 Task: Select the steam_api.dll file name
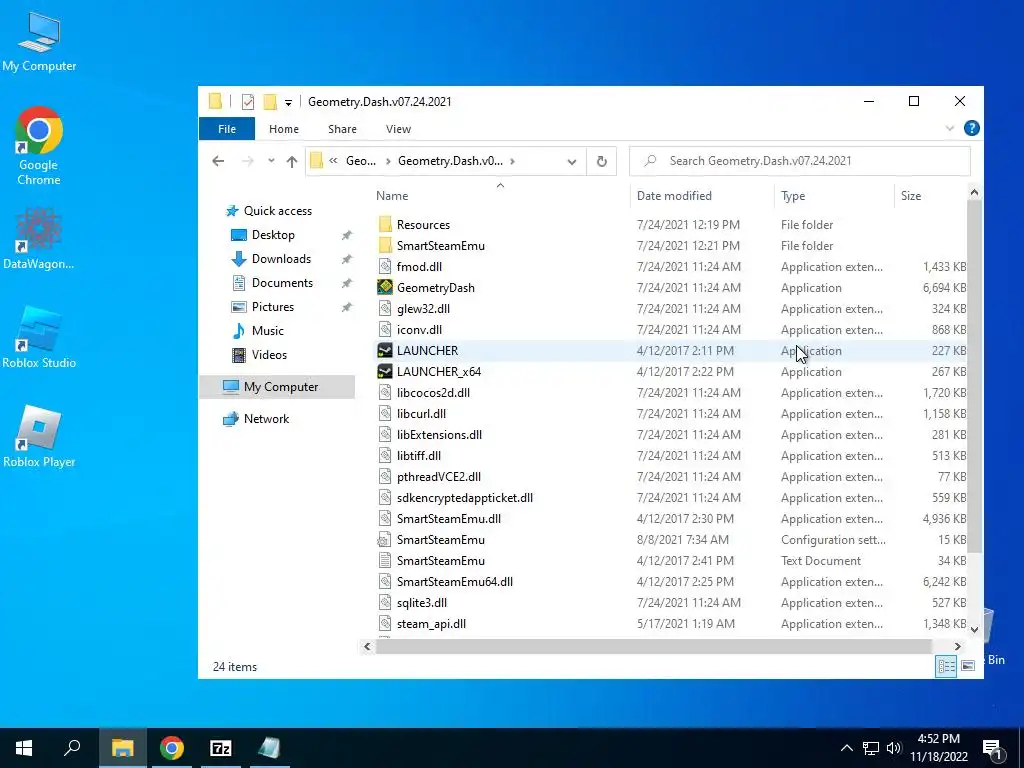(x=431, y=624)
